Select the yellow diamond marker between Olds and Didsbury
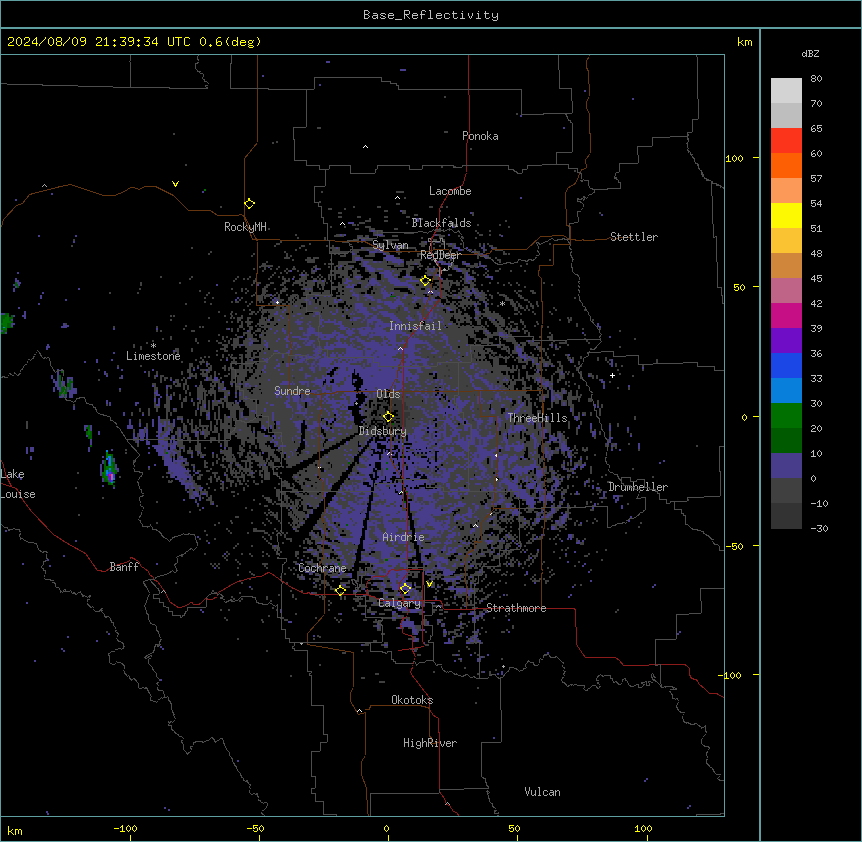The width and height of the screenshot is (862, 842). pyautogui.click(x=389, y=417)
